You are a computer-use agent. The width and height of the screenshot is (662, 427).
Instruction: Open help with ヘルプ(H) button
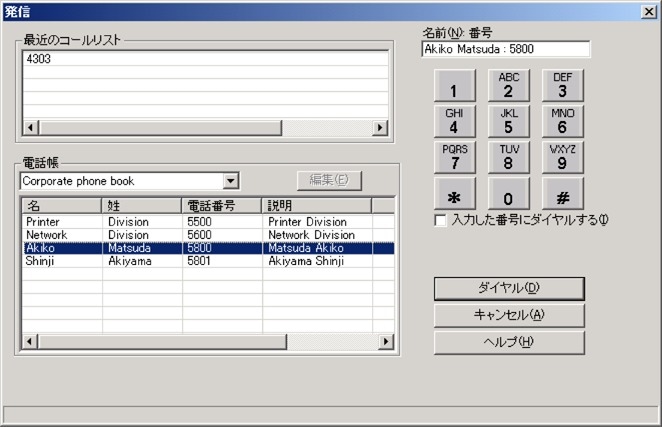(509, 342)
